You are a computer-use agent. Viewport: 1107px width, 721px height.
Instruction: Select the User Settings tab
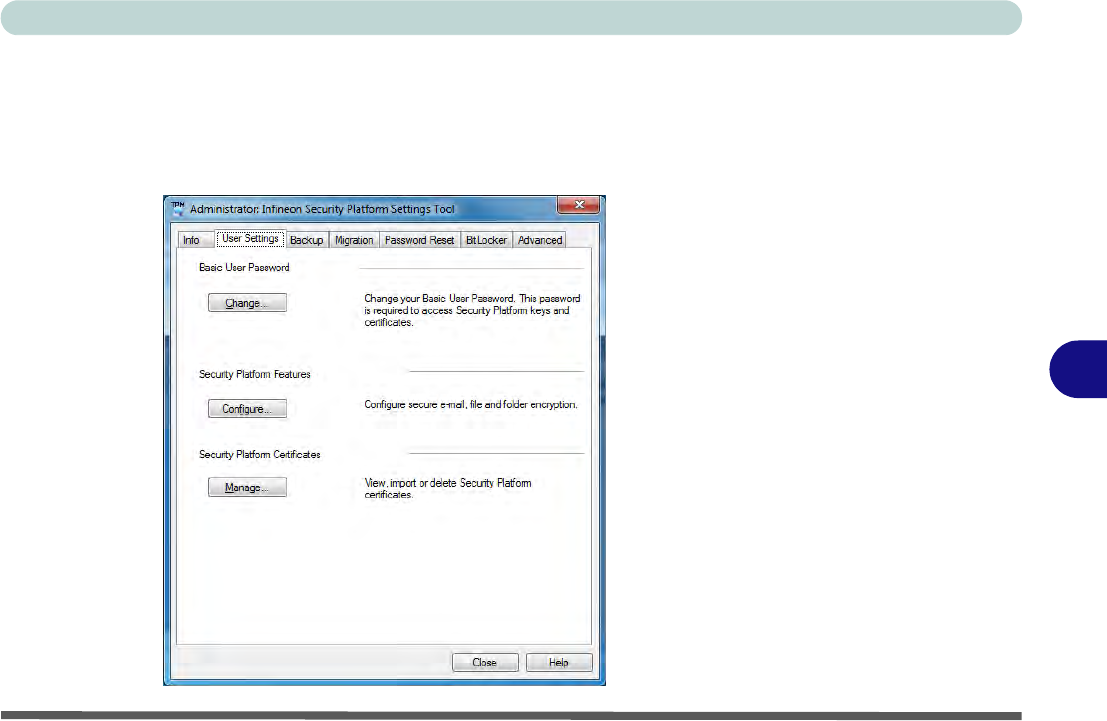pos(251,239)
